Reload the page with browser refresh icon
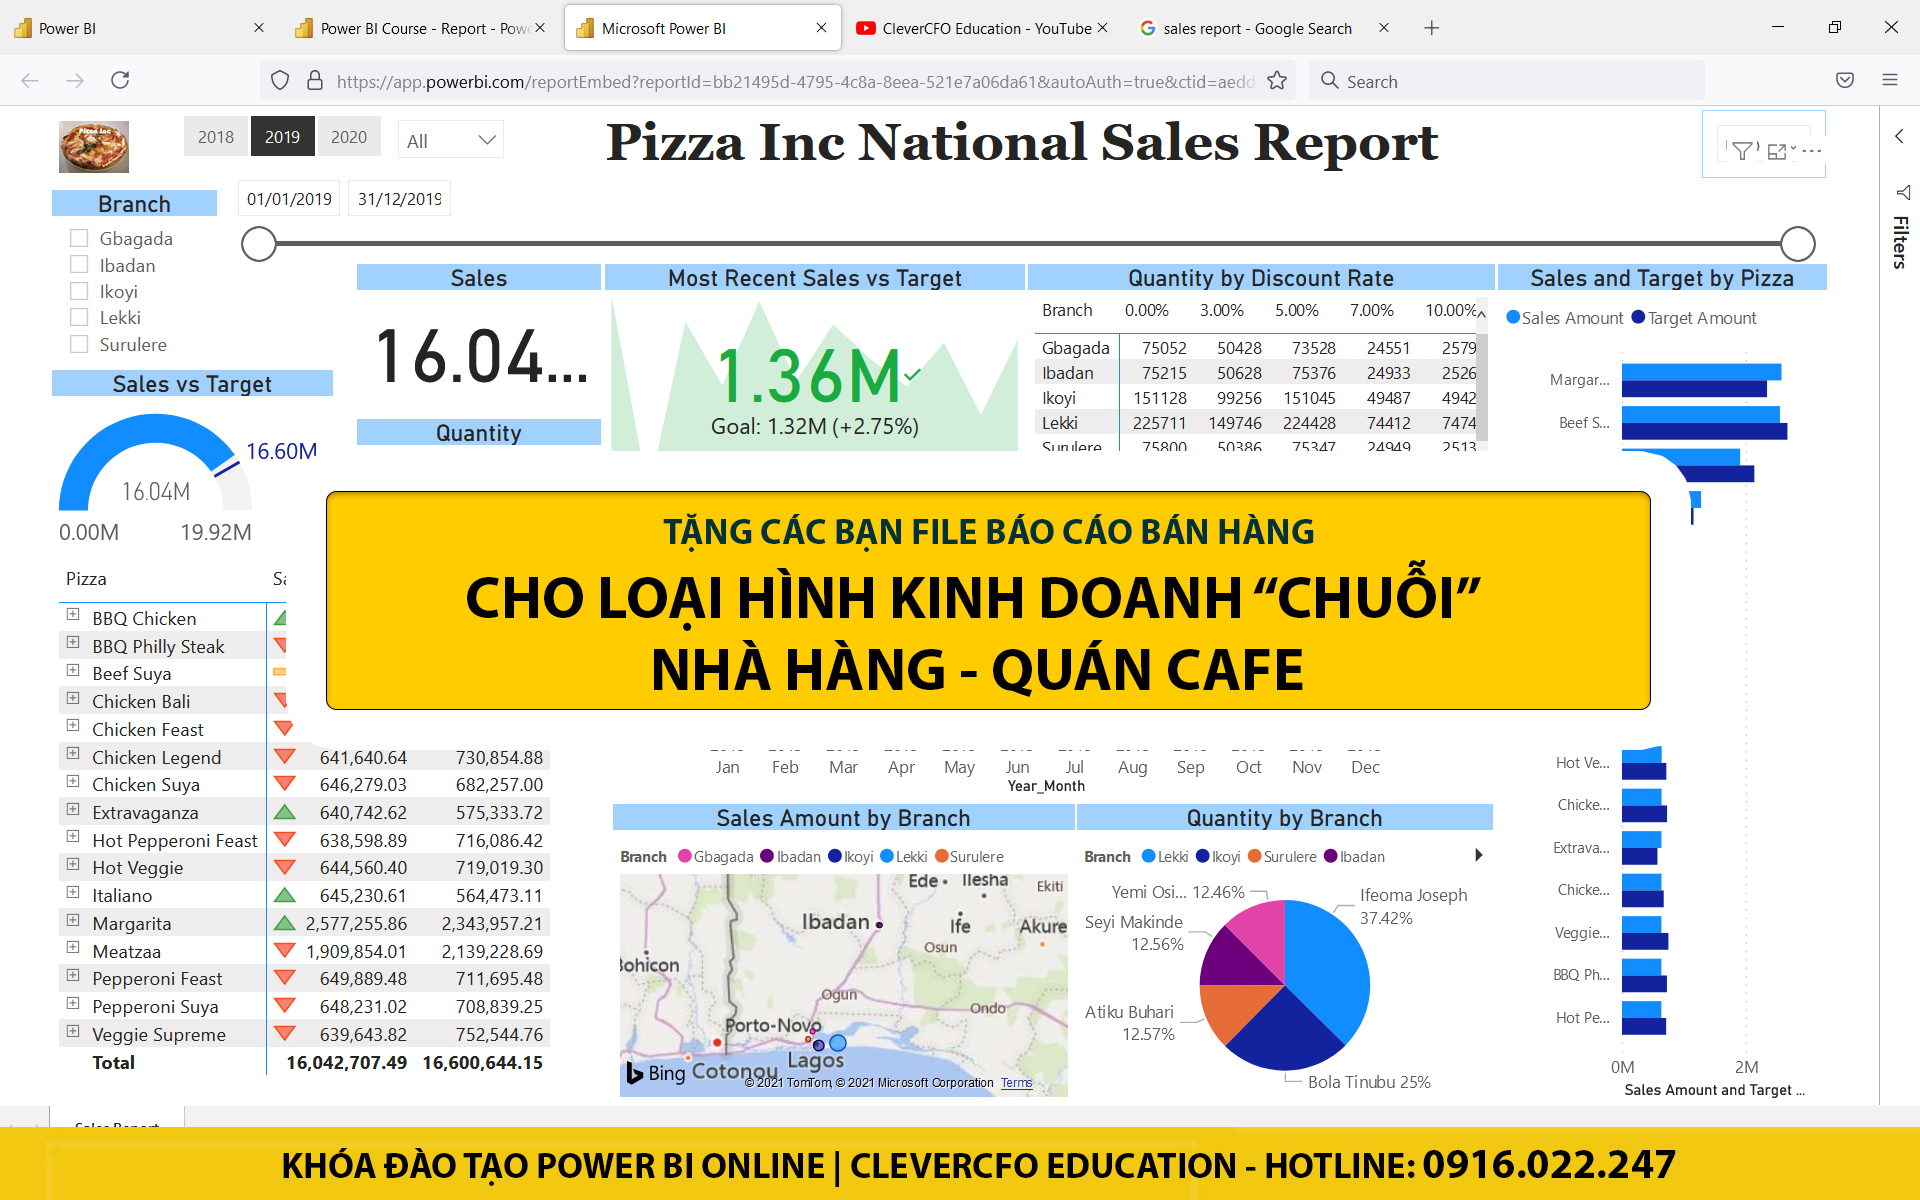This screenshot has width=1920, height=1200. (120, 80)
